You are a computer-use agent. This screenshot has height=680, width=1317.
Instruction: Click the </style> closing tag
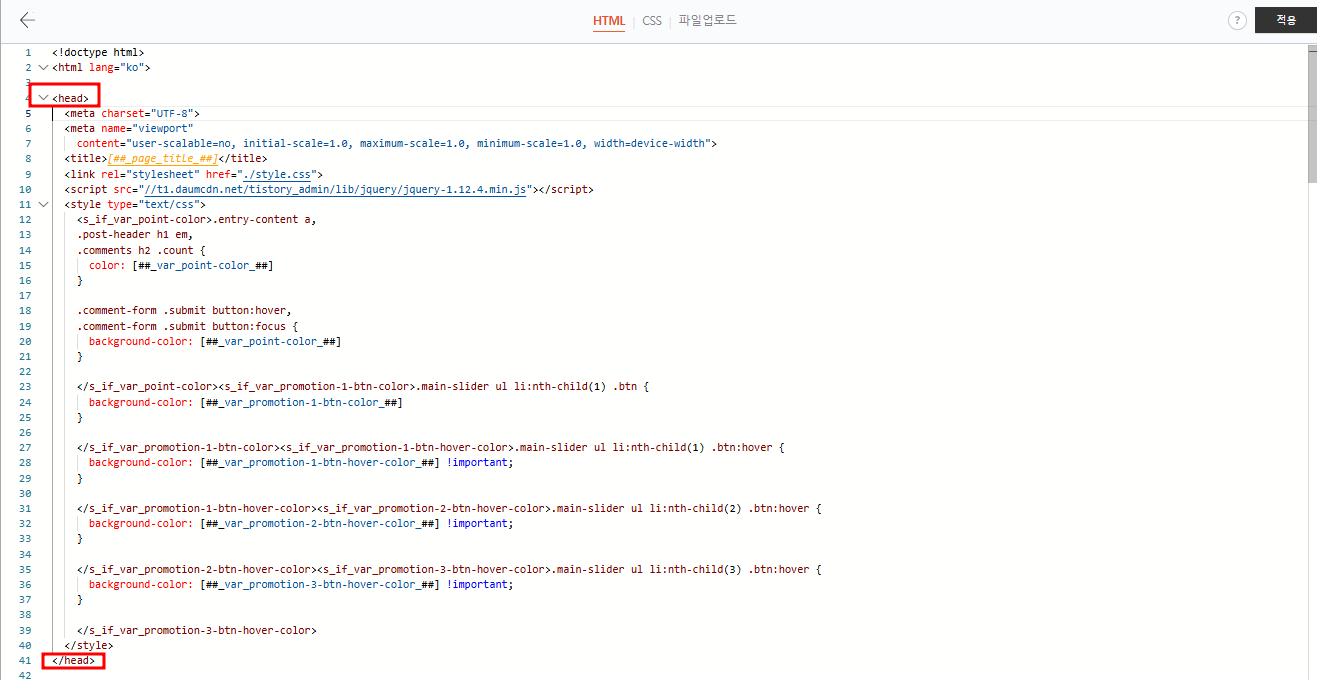point(89,646)
